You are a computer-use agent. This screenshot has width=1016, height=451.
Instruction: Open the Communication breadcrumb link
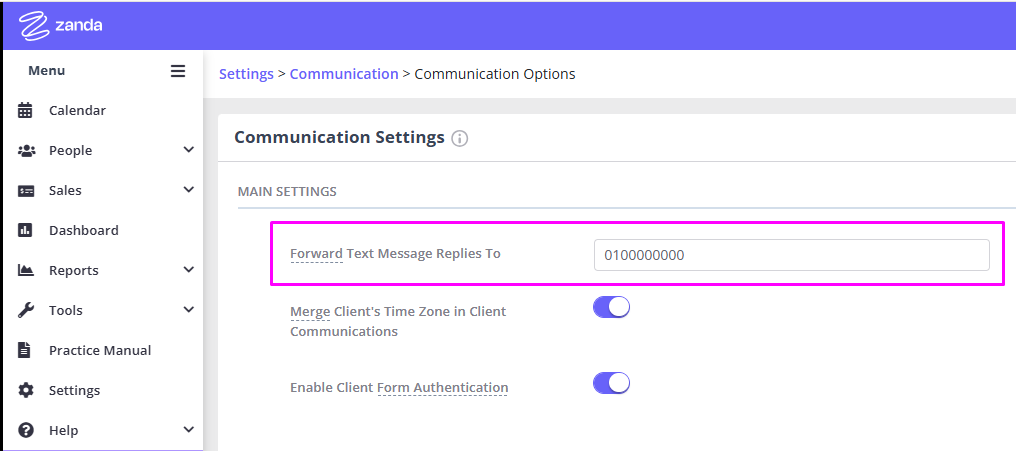344,74
